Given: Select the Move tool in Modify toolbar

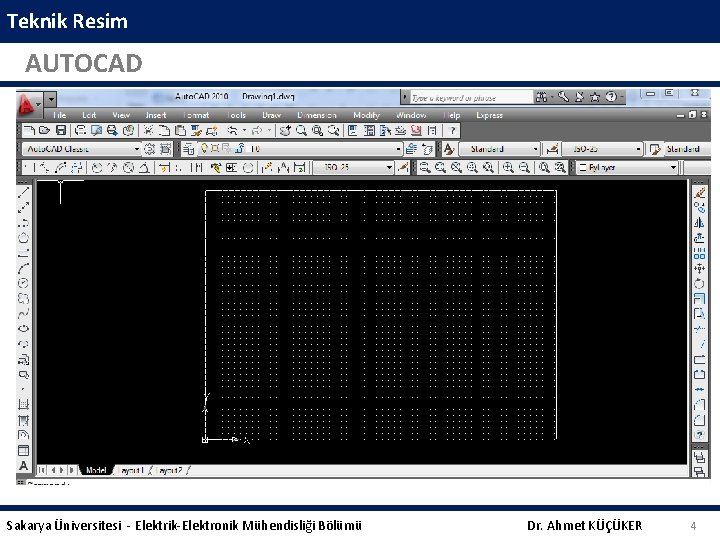Looking at the screenshot, I should click(699, 268).
